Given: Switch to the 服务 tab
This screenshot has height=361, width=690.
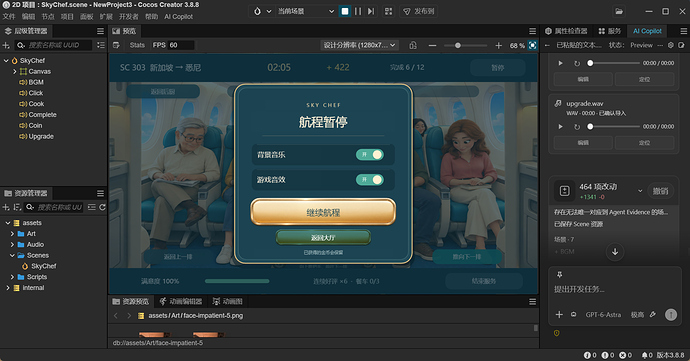Looking at the screenshot, I should [609, 31].
